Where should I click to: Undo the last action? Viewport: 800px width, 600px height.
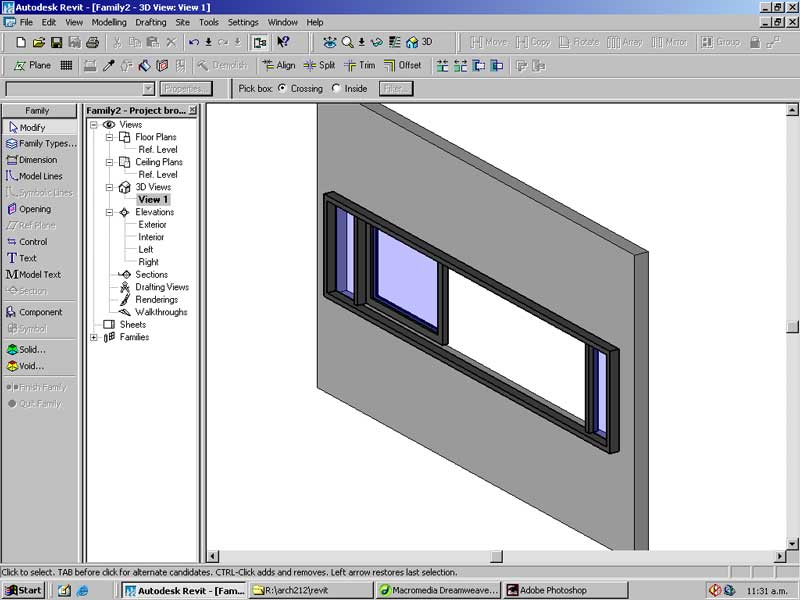pos(194,42)
